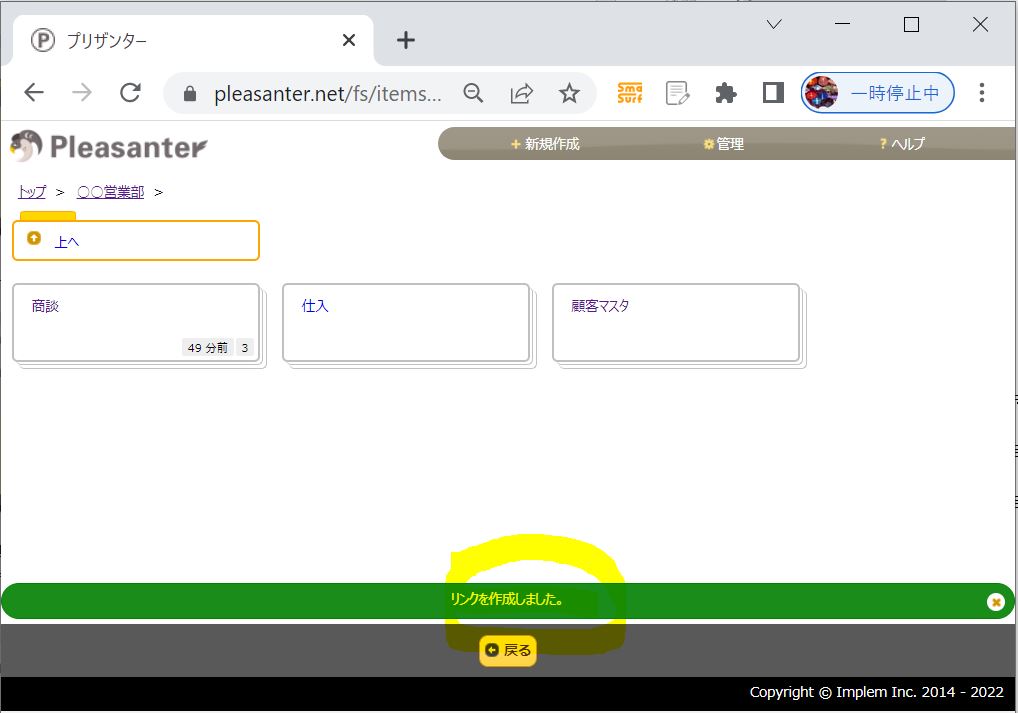This screenshot has width=1018, height=713.
Task: Click the count badge 3 on 商談
Action: (x=245, y=348)
